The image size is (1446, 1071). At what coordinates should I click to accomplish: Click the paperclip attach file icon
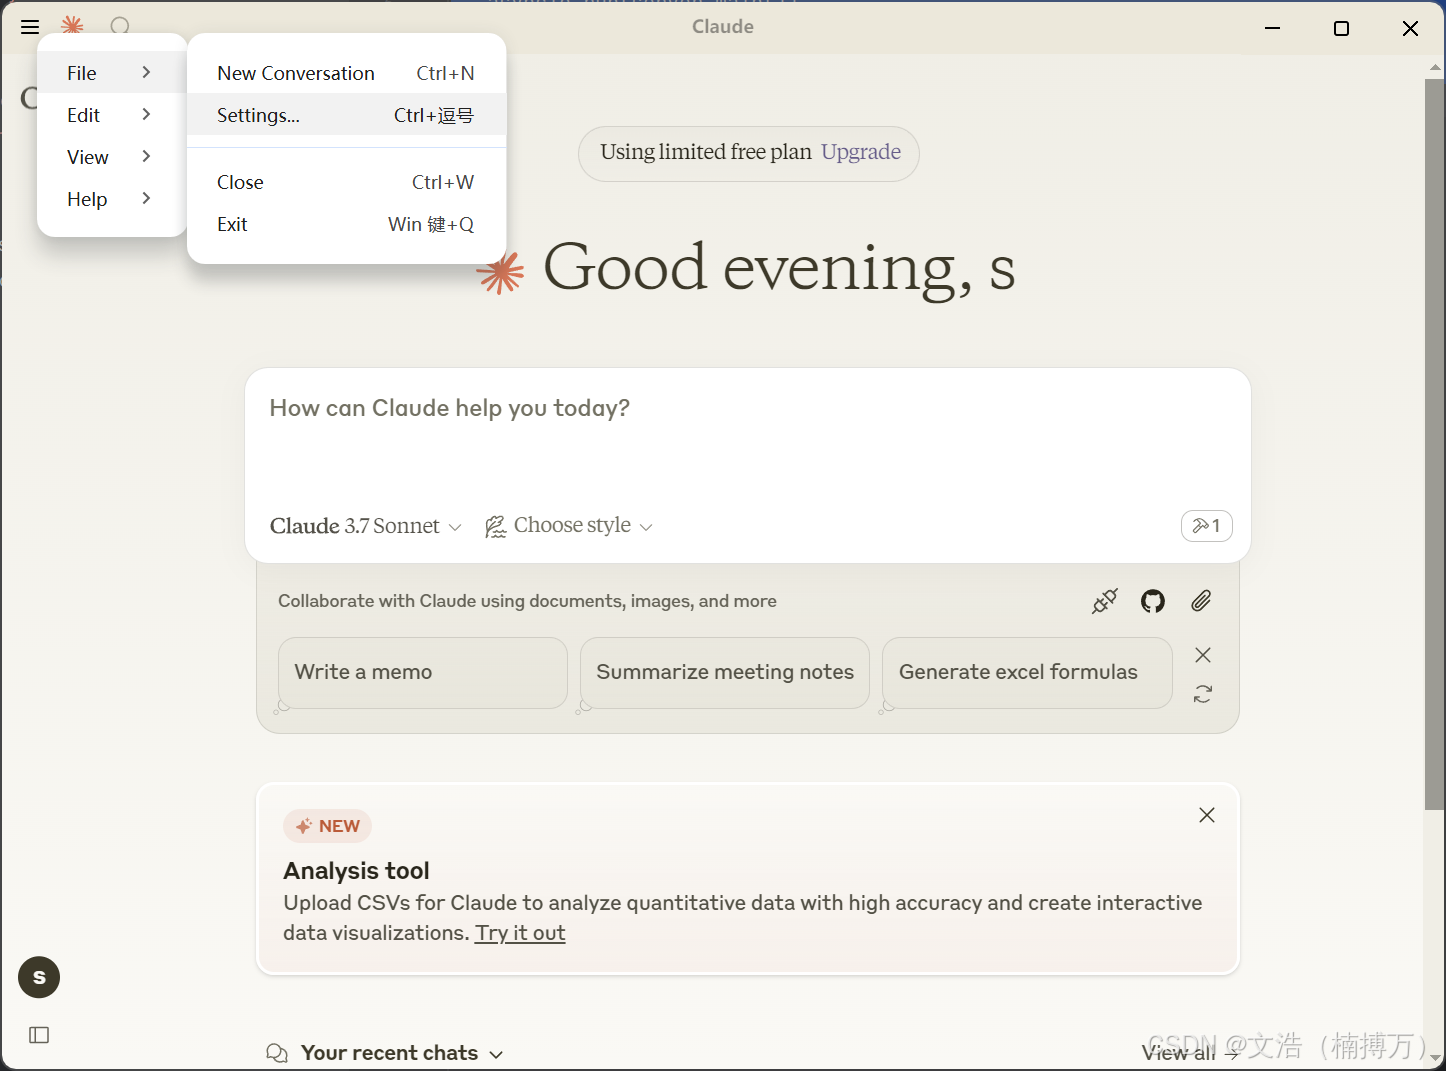pyautogui.click(x=1201, y=601)
